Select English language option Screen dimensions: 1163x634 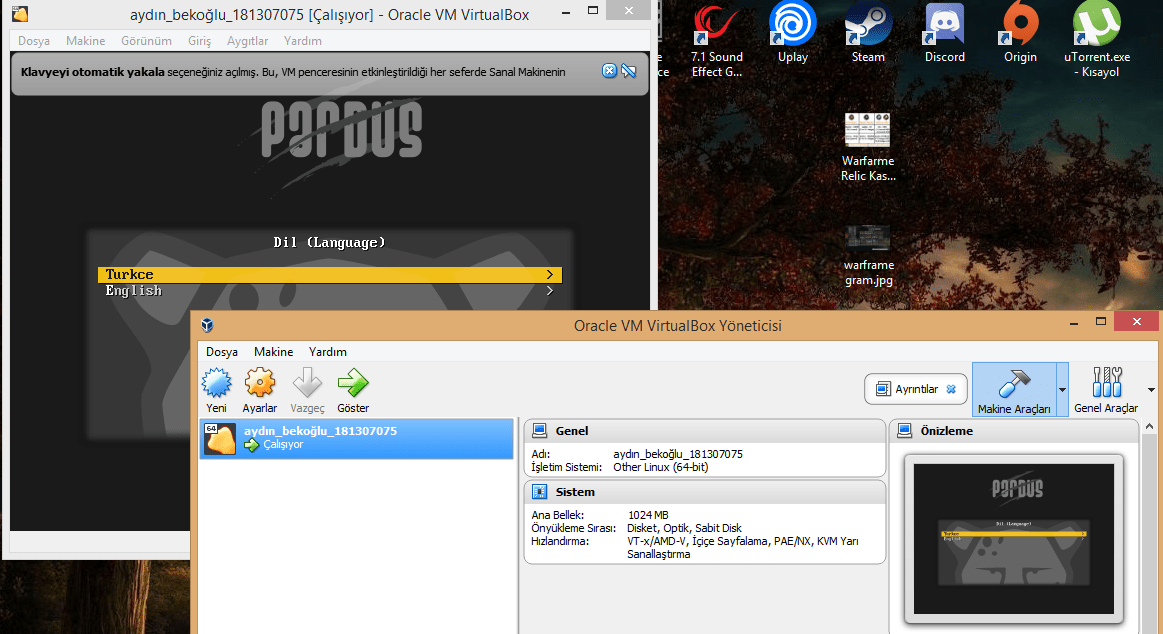(330, 291)
